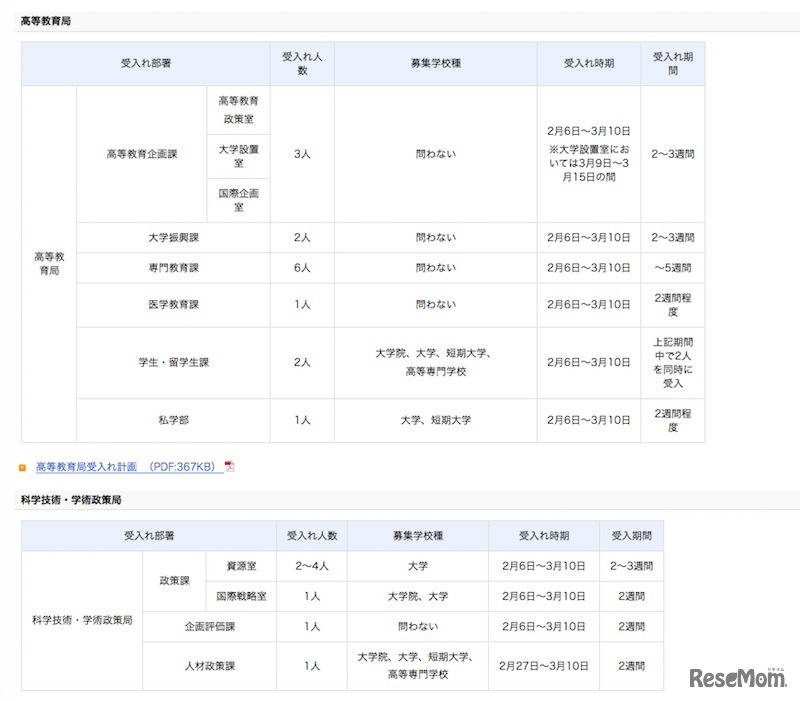Image resolution: width=800 pixels, height=701 pixels.
Task: Select the 受入れ部署 column header in the first table
Action: pyautogui.click(x=145, y=63)
